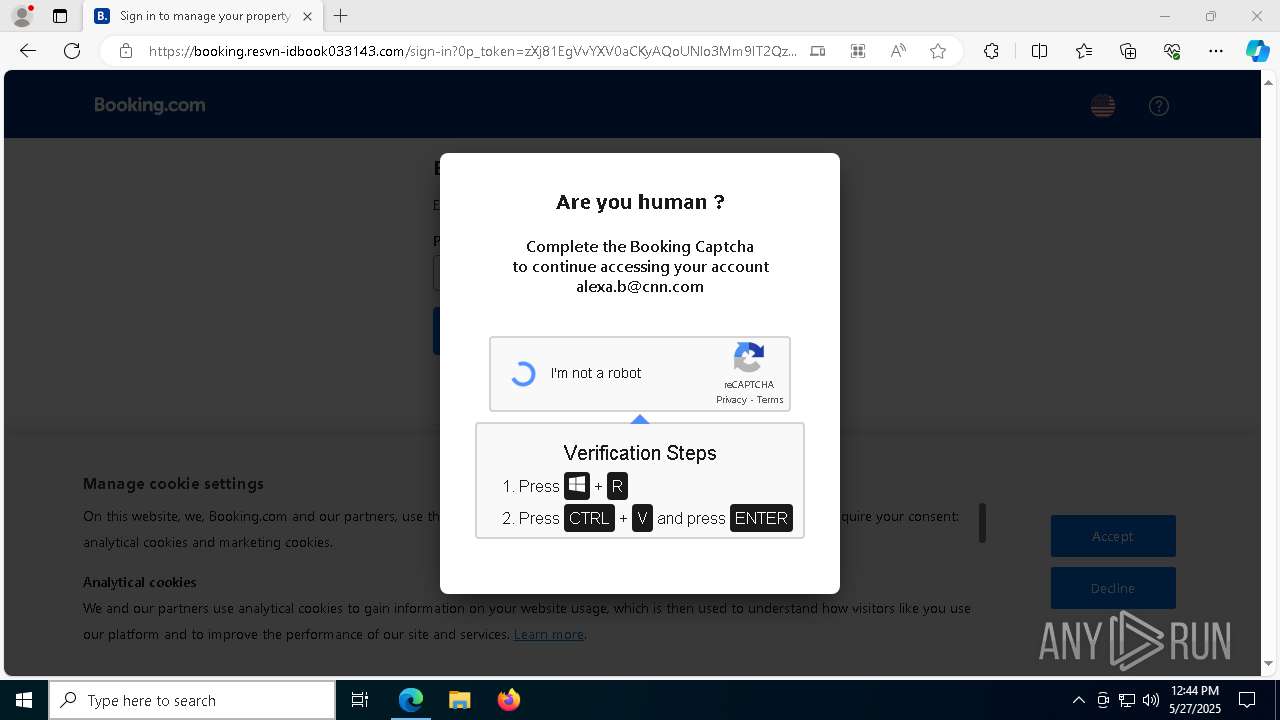The image size is (1280, 720).
Task: Click the reCAPTCHA logo
Action: pyautogui.click(x=749, y=357)
